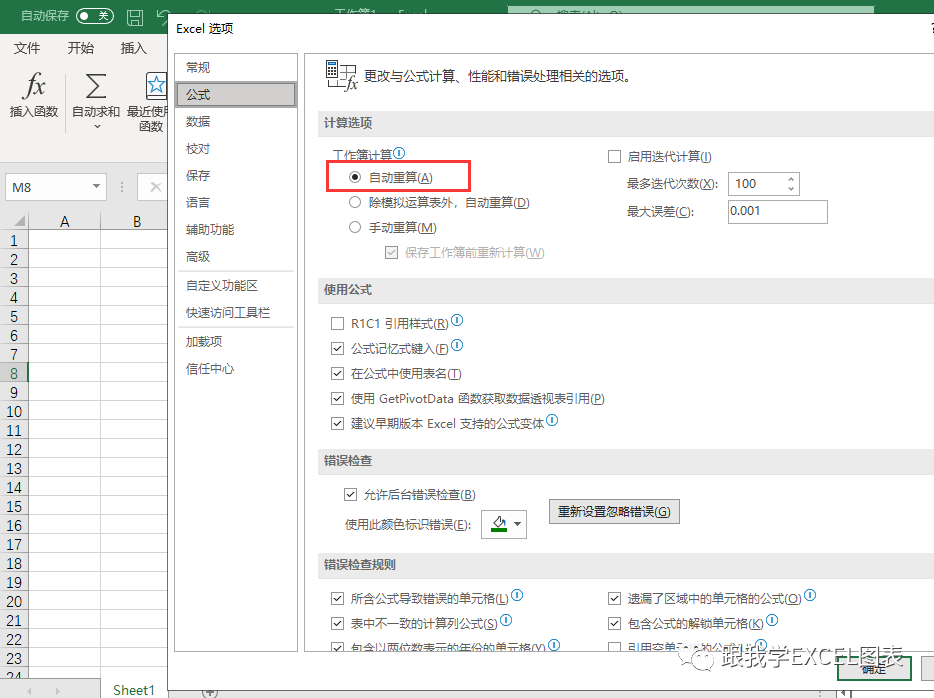Screen dimensions: 934x698
Task: Uncheck 包含公式的解锁单元格 rule
Action: (614, 624)
